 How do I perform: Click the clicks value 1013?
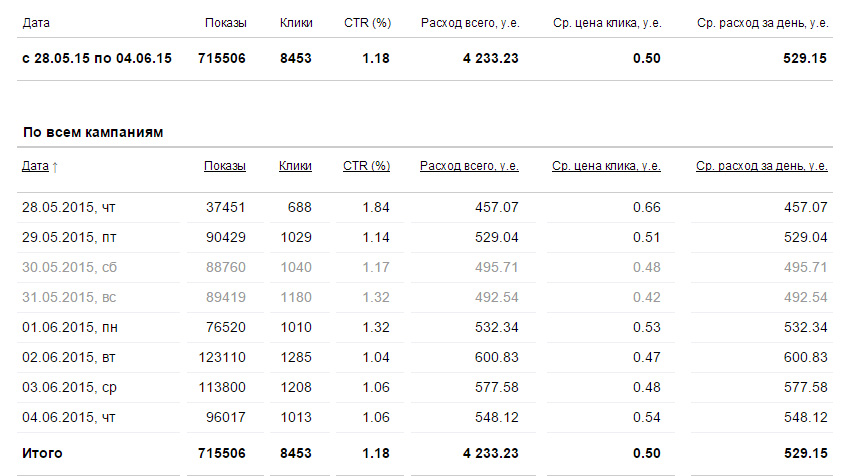(296, 417)
